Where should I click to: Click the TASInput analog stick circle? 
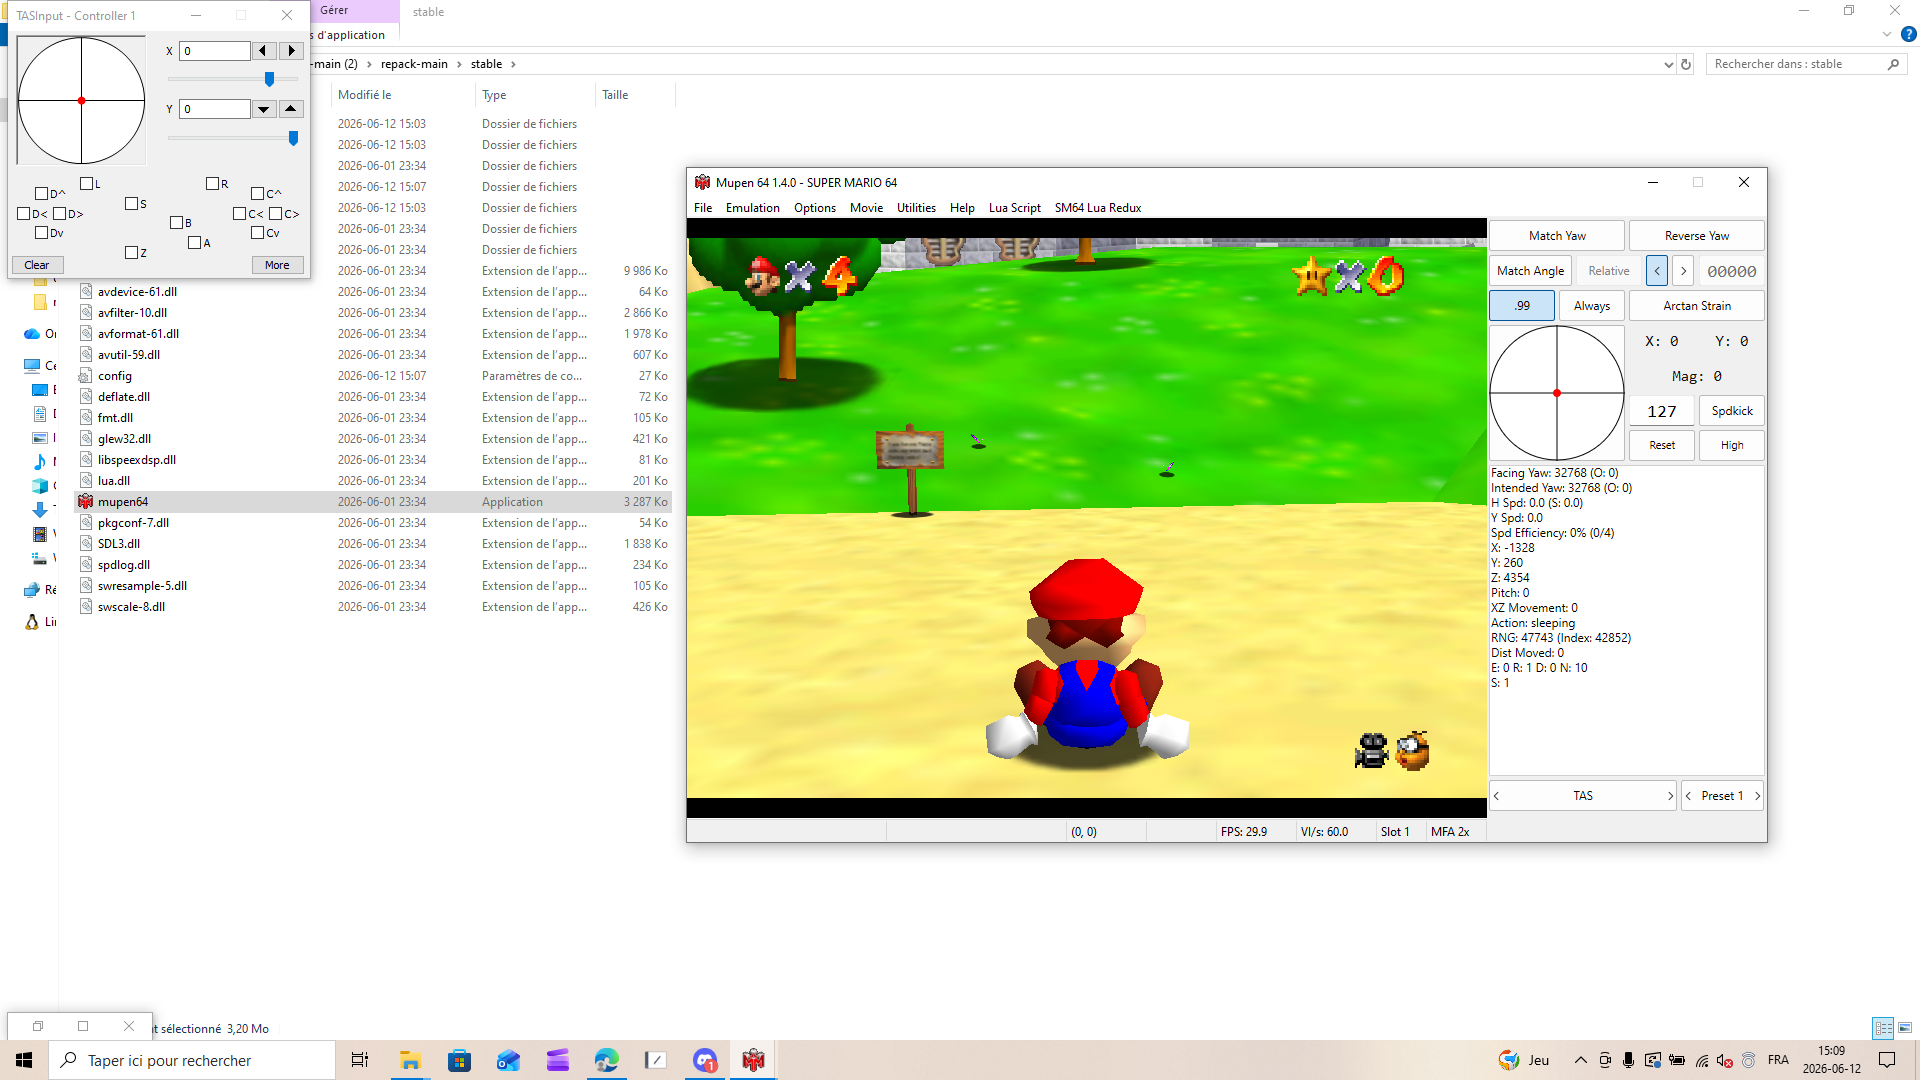pyautogui.click(x=81, y=100)
